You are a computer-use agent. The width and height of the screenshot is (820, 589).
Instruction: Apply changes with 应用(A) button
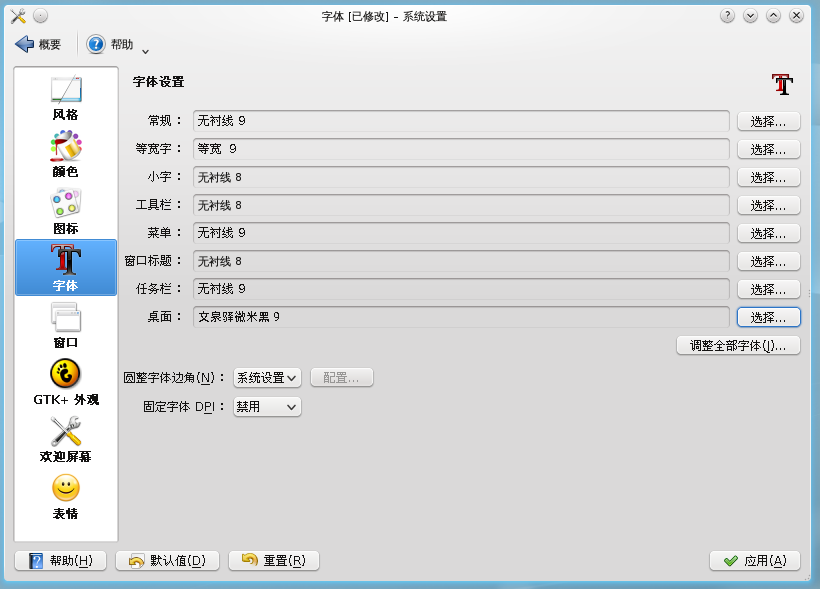pyautogui.click(x=755, y=561)
